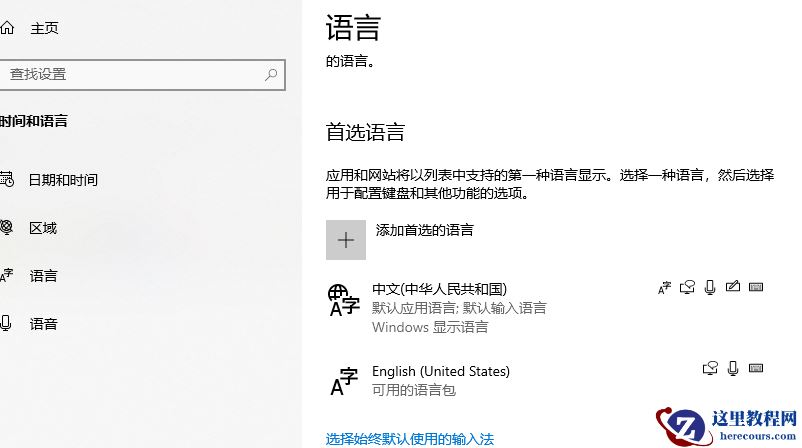Click Windows 显示语言 text

pyautogui.click(x=430, y=327)
